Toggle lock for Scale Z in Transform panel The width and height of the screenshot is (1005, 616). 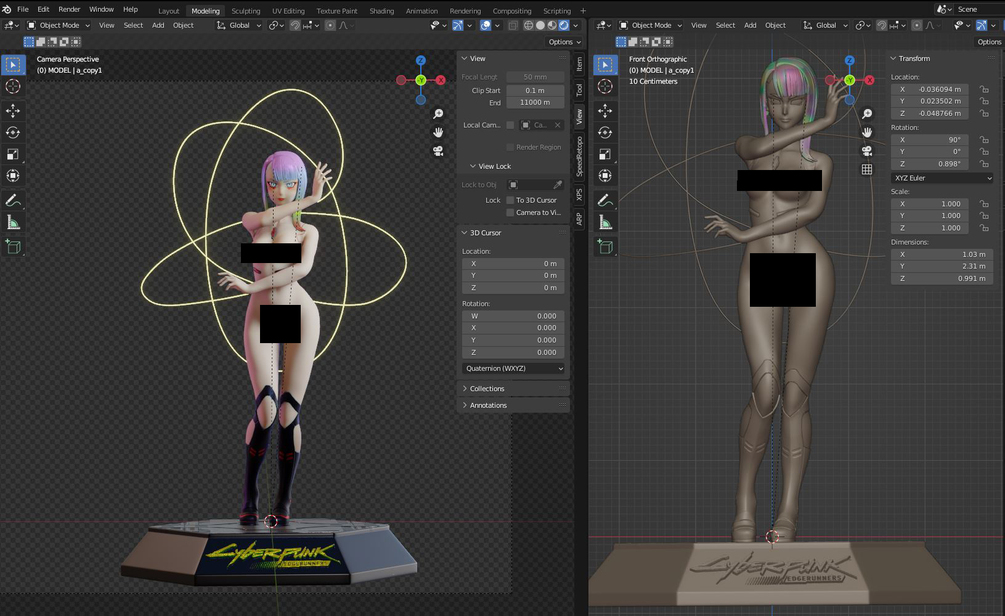pyautogui.click(x=984, y=228)
